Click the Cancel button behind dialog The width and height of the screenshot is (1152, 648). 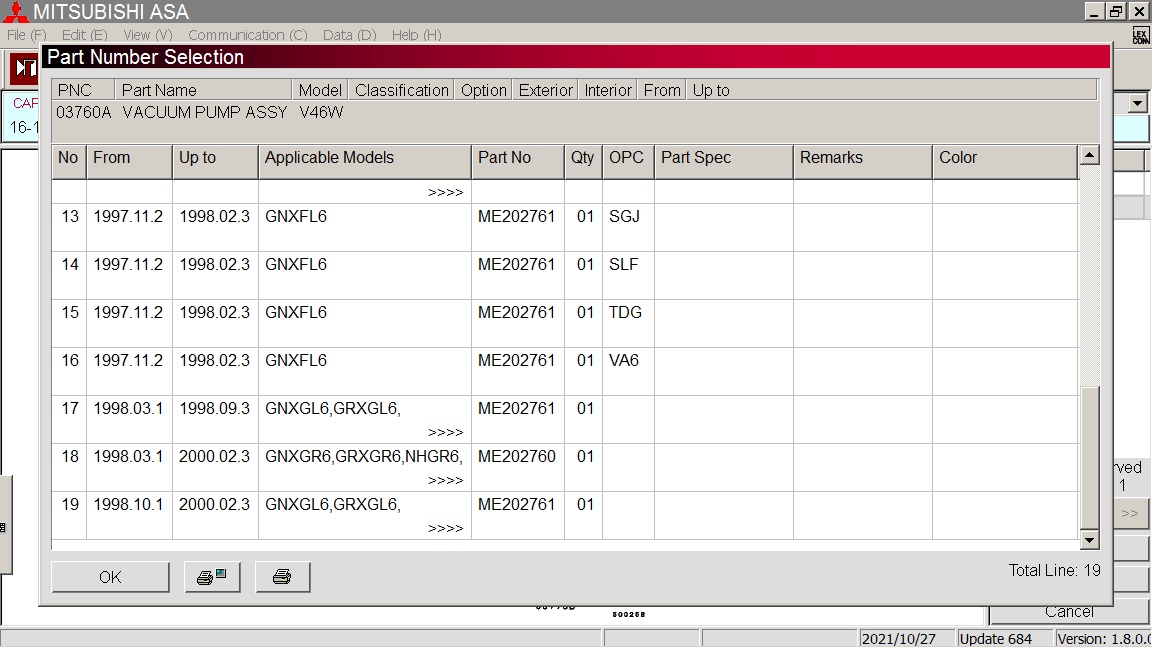click(x=1069, y=612)
